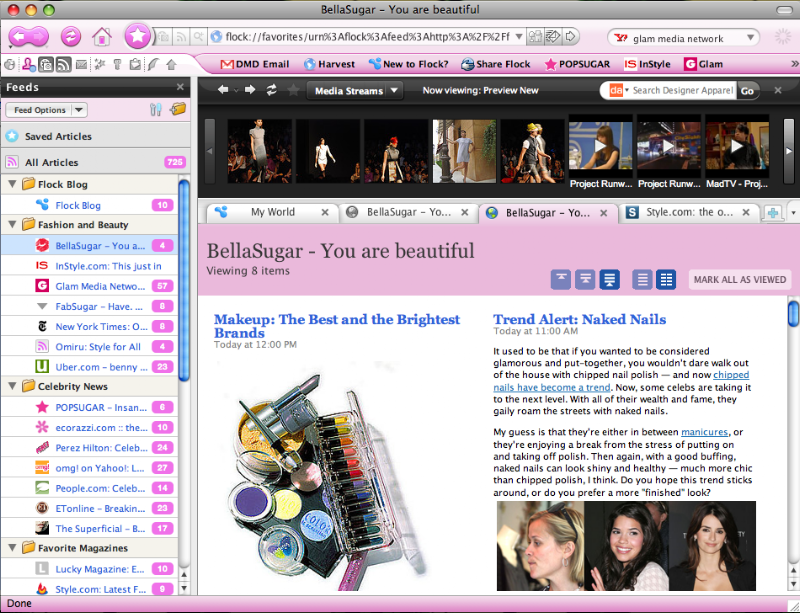Open DMD Email bookmark
The image size is (800, 613).
(x=255, y=64)
